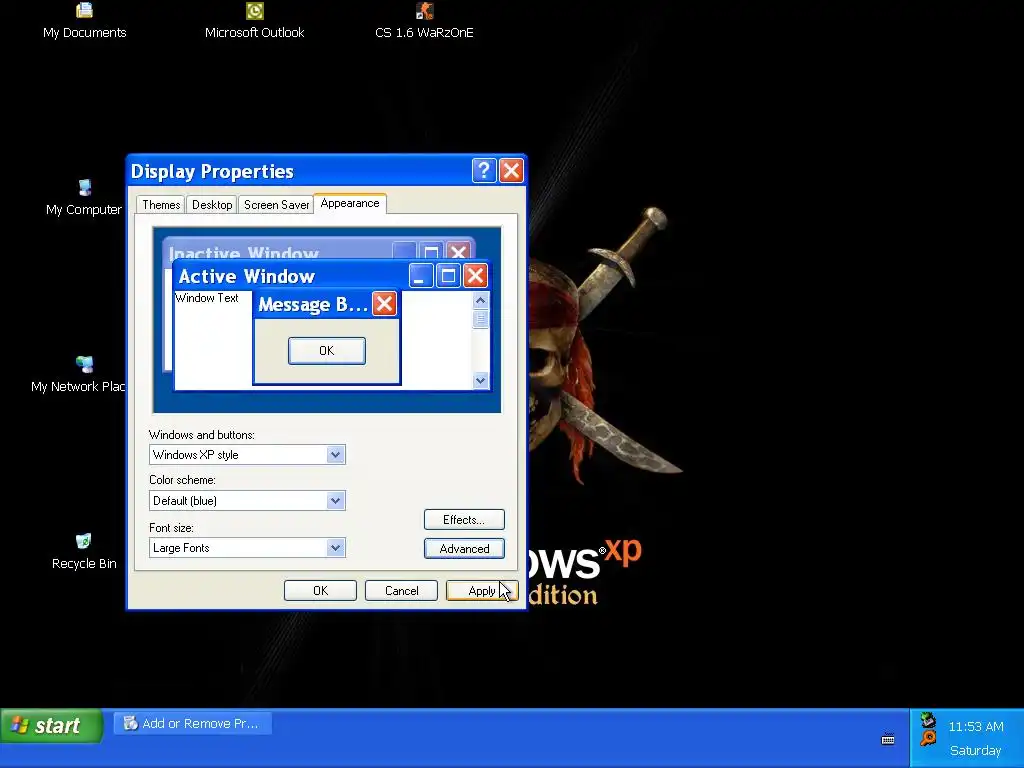Click the preview scrollbar down arrow
The width and height of the screenshot is (1024, 768).
(481, 380)
